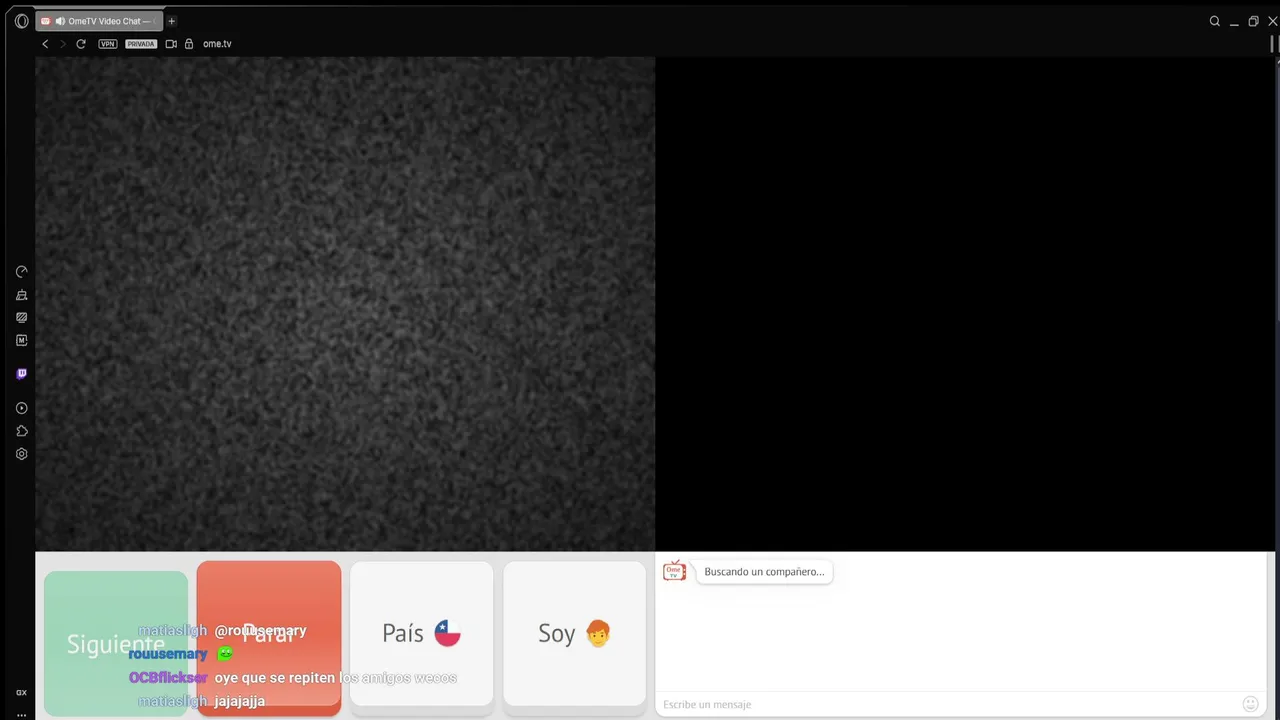Click the OCBflickser username in chat overlay
Image resolution: width=1280 pixels, height=720 pixels.
(168, 678)
